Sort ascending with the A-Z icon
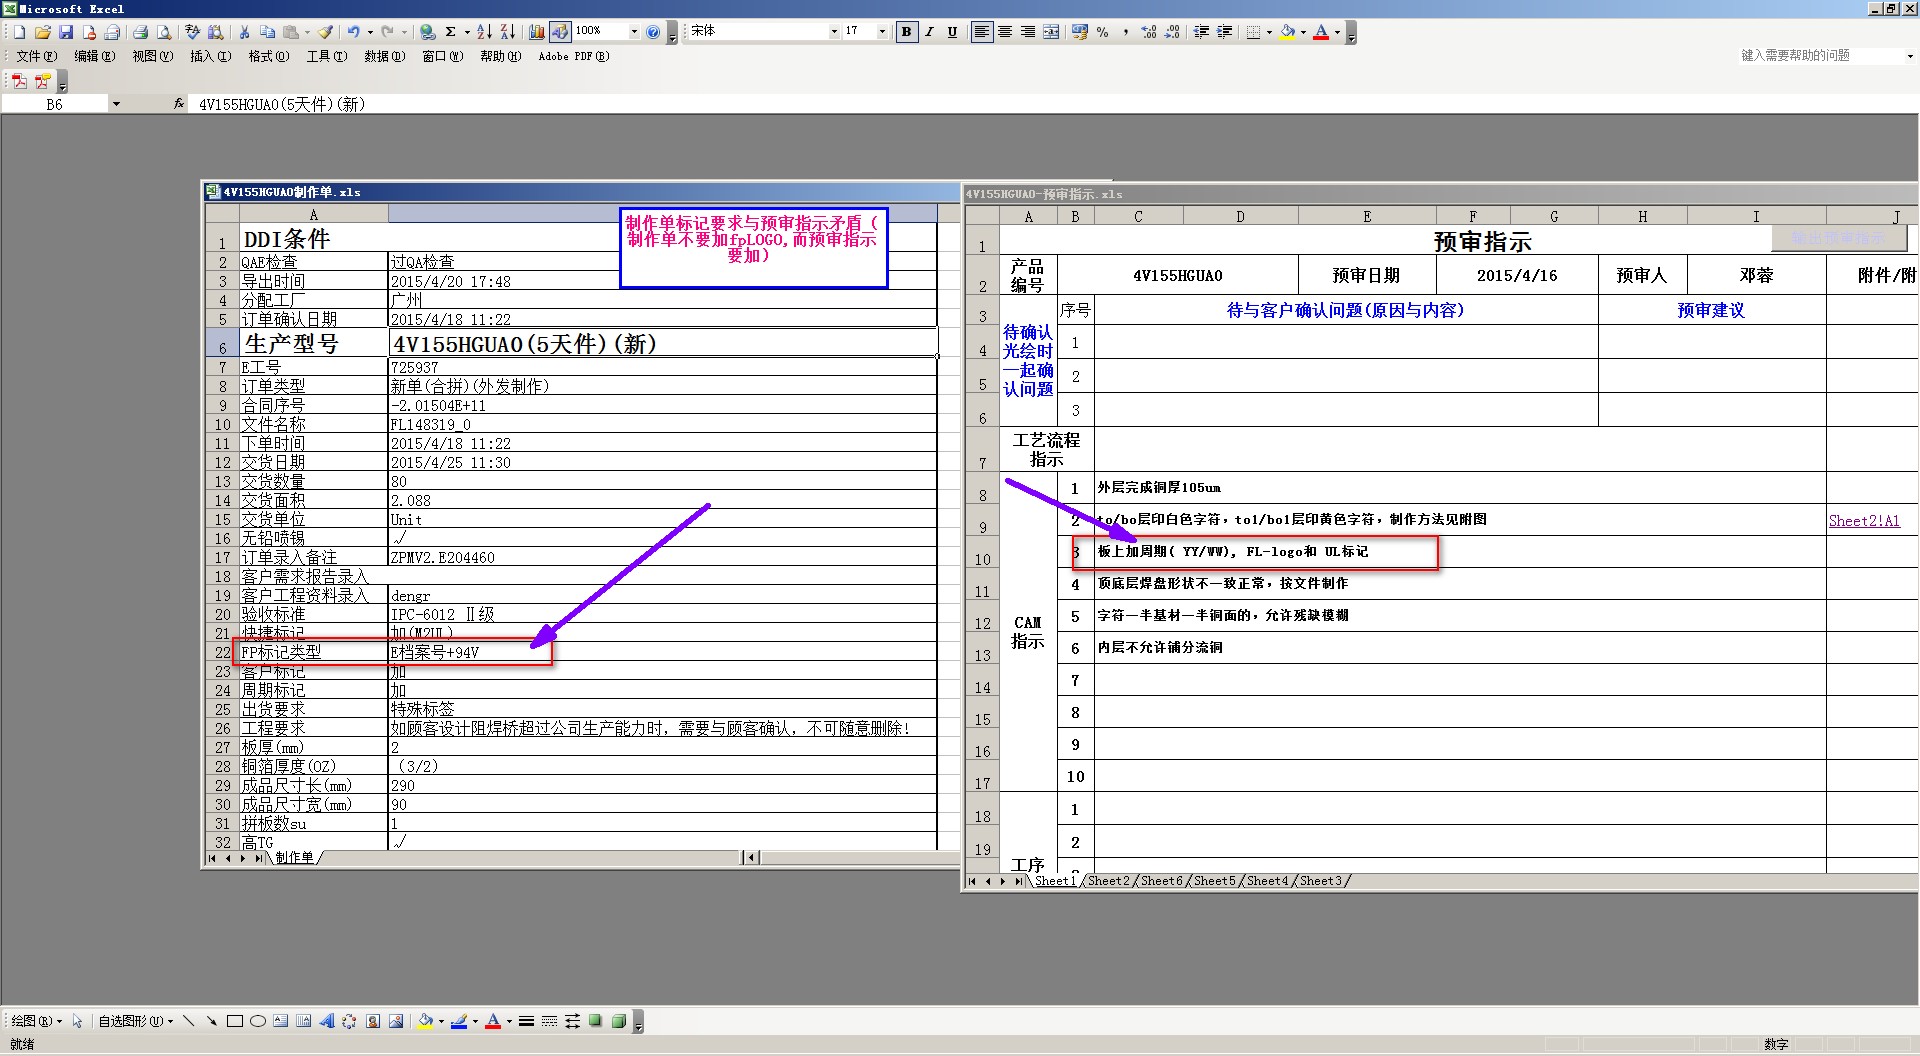Screen dimensions: 1920x1056 [484, 32]
